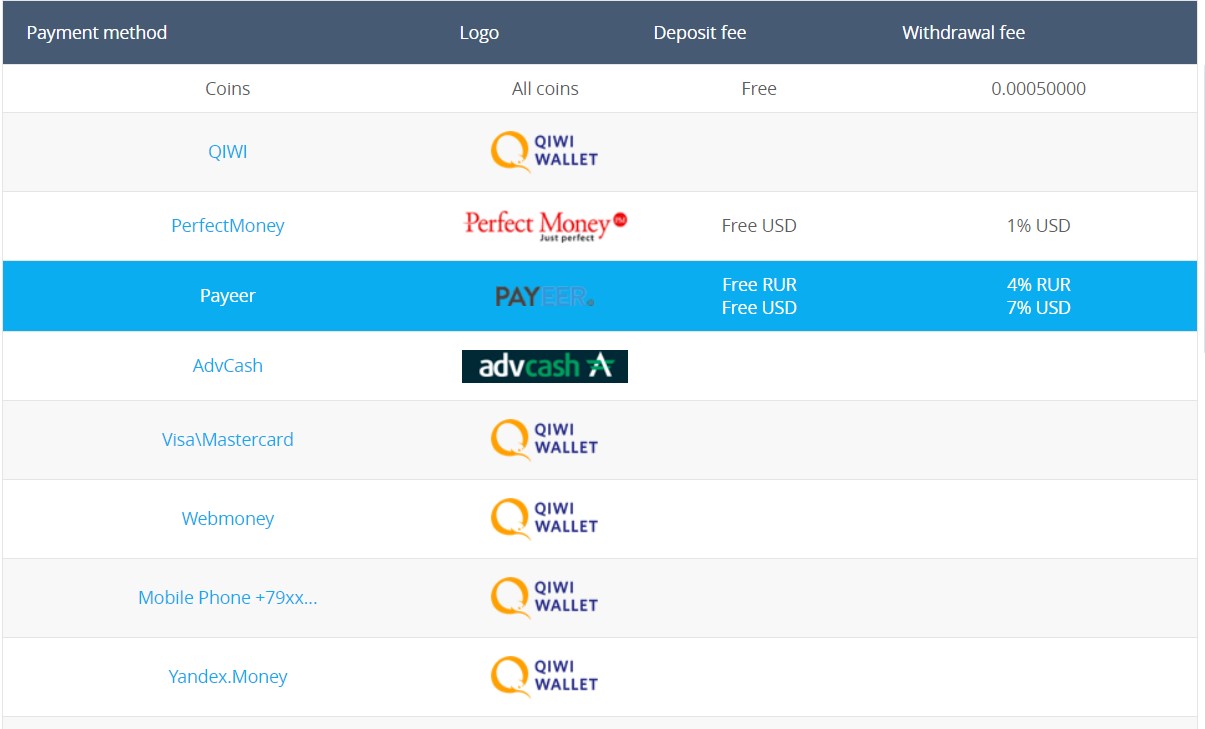Image resolution: width=1205 pixels, height=729 pixels.
Task: Open the Visa\Mastercard payment method link
Action: click(228, 440)
